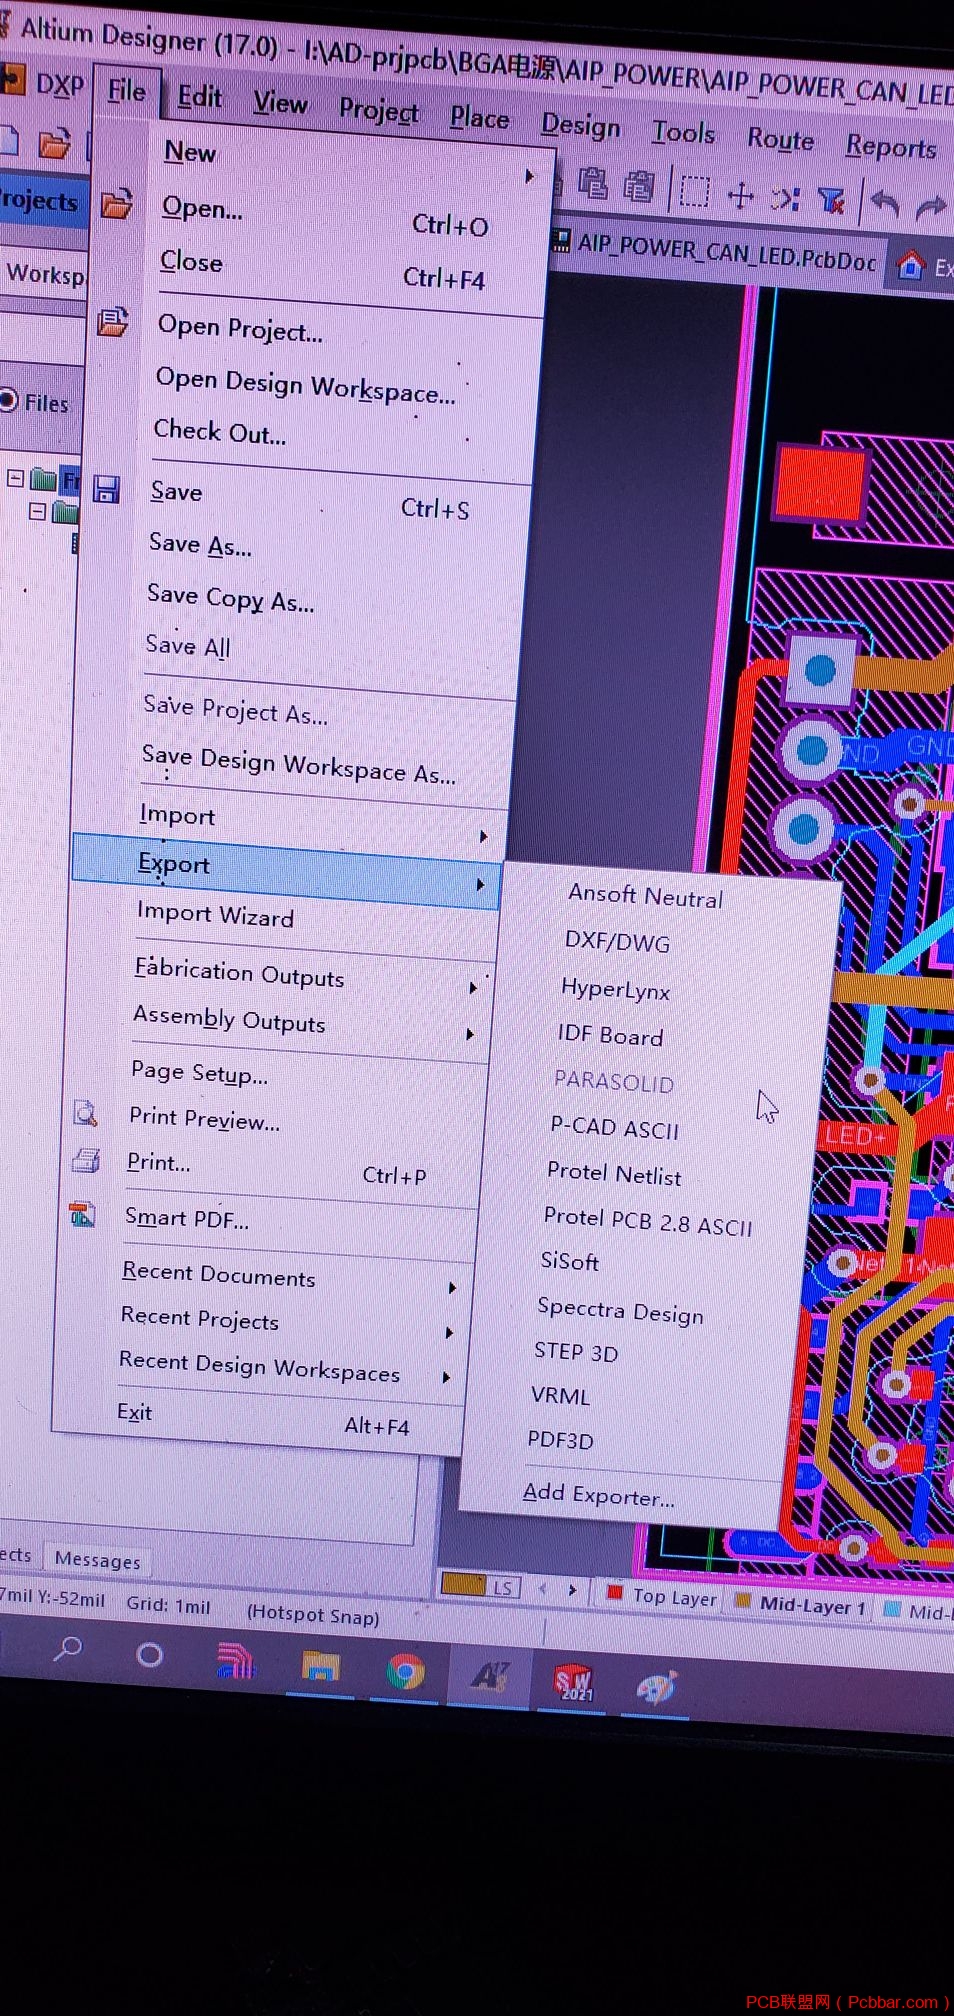Image resolution: width=954 pixels, height=2016 pixels.
Task: Open the Reports menu
Action: [x=890, y=148]
